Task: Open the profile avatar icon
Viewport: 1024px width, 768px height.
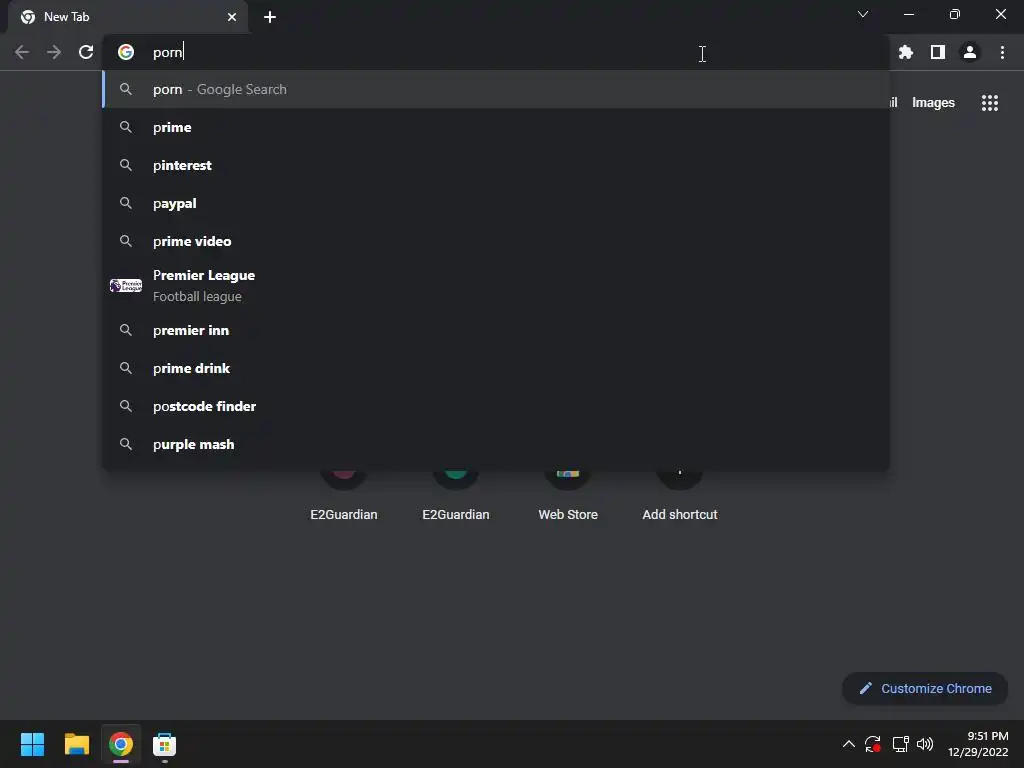Action: [x=970, y=52]
